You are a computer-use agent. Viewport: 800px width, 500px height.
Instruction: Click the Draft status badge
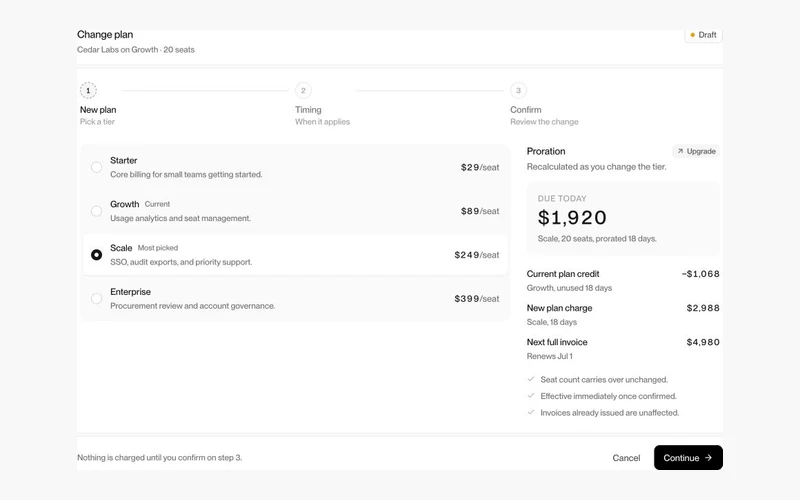704,35
